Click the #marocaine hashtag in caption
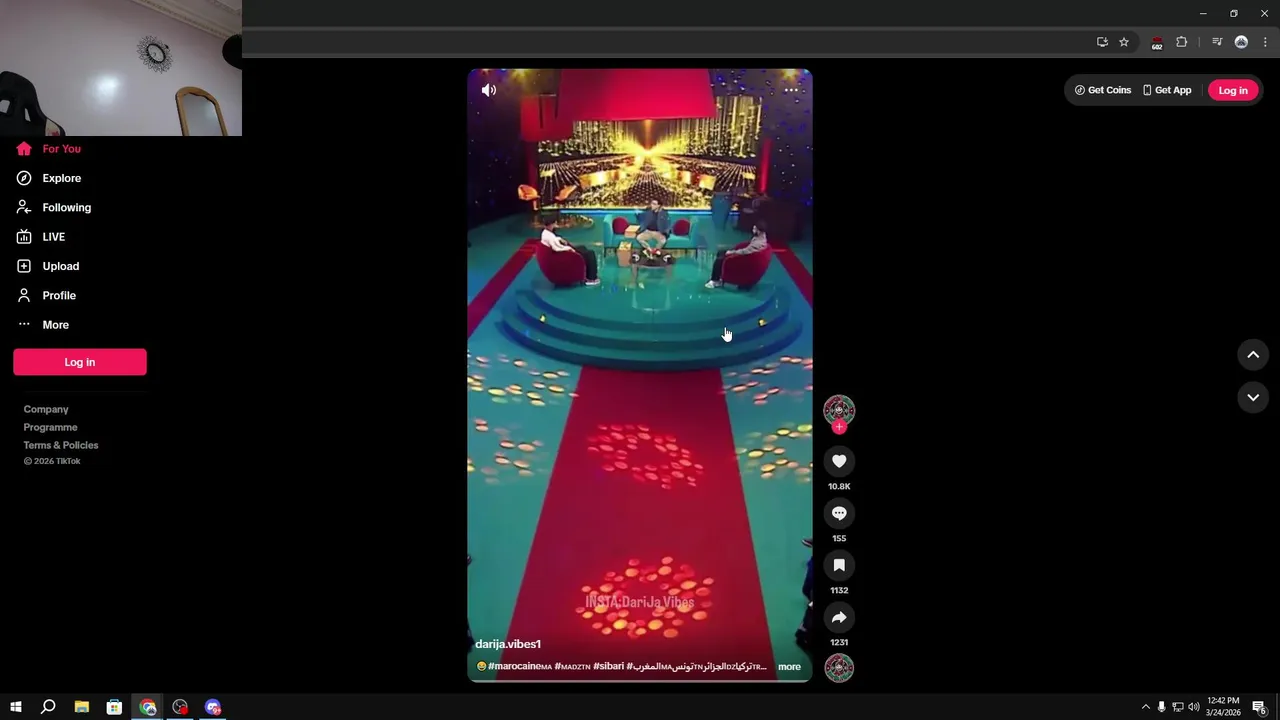The height and width of the screenshot is (720, 1280). pyautogui.click(x=519, y=666)
